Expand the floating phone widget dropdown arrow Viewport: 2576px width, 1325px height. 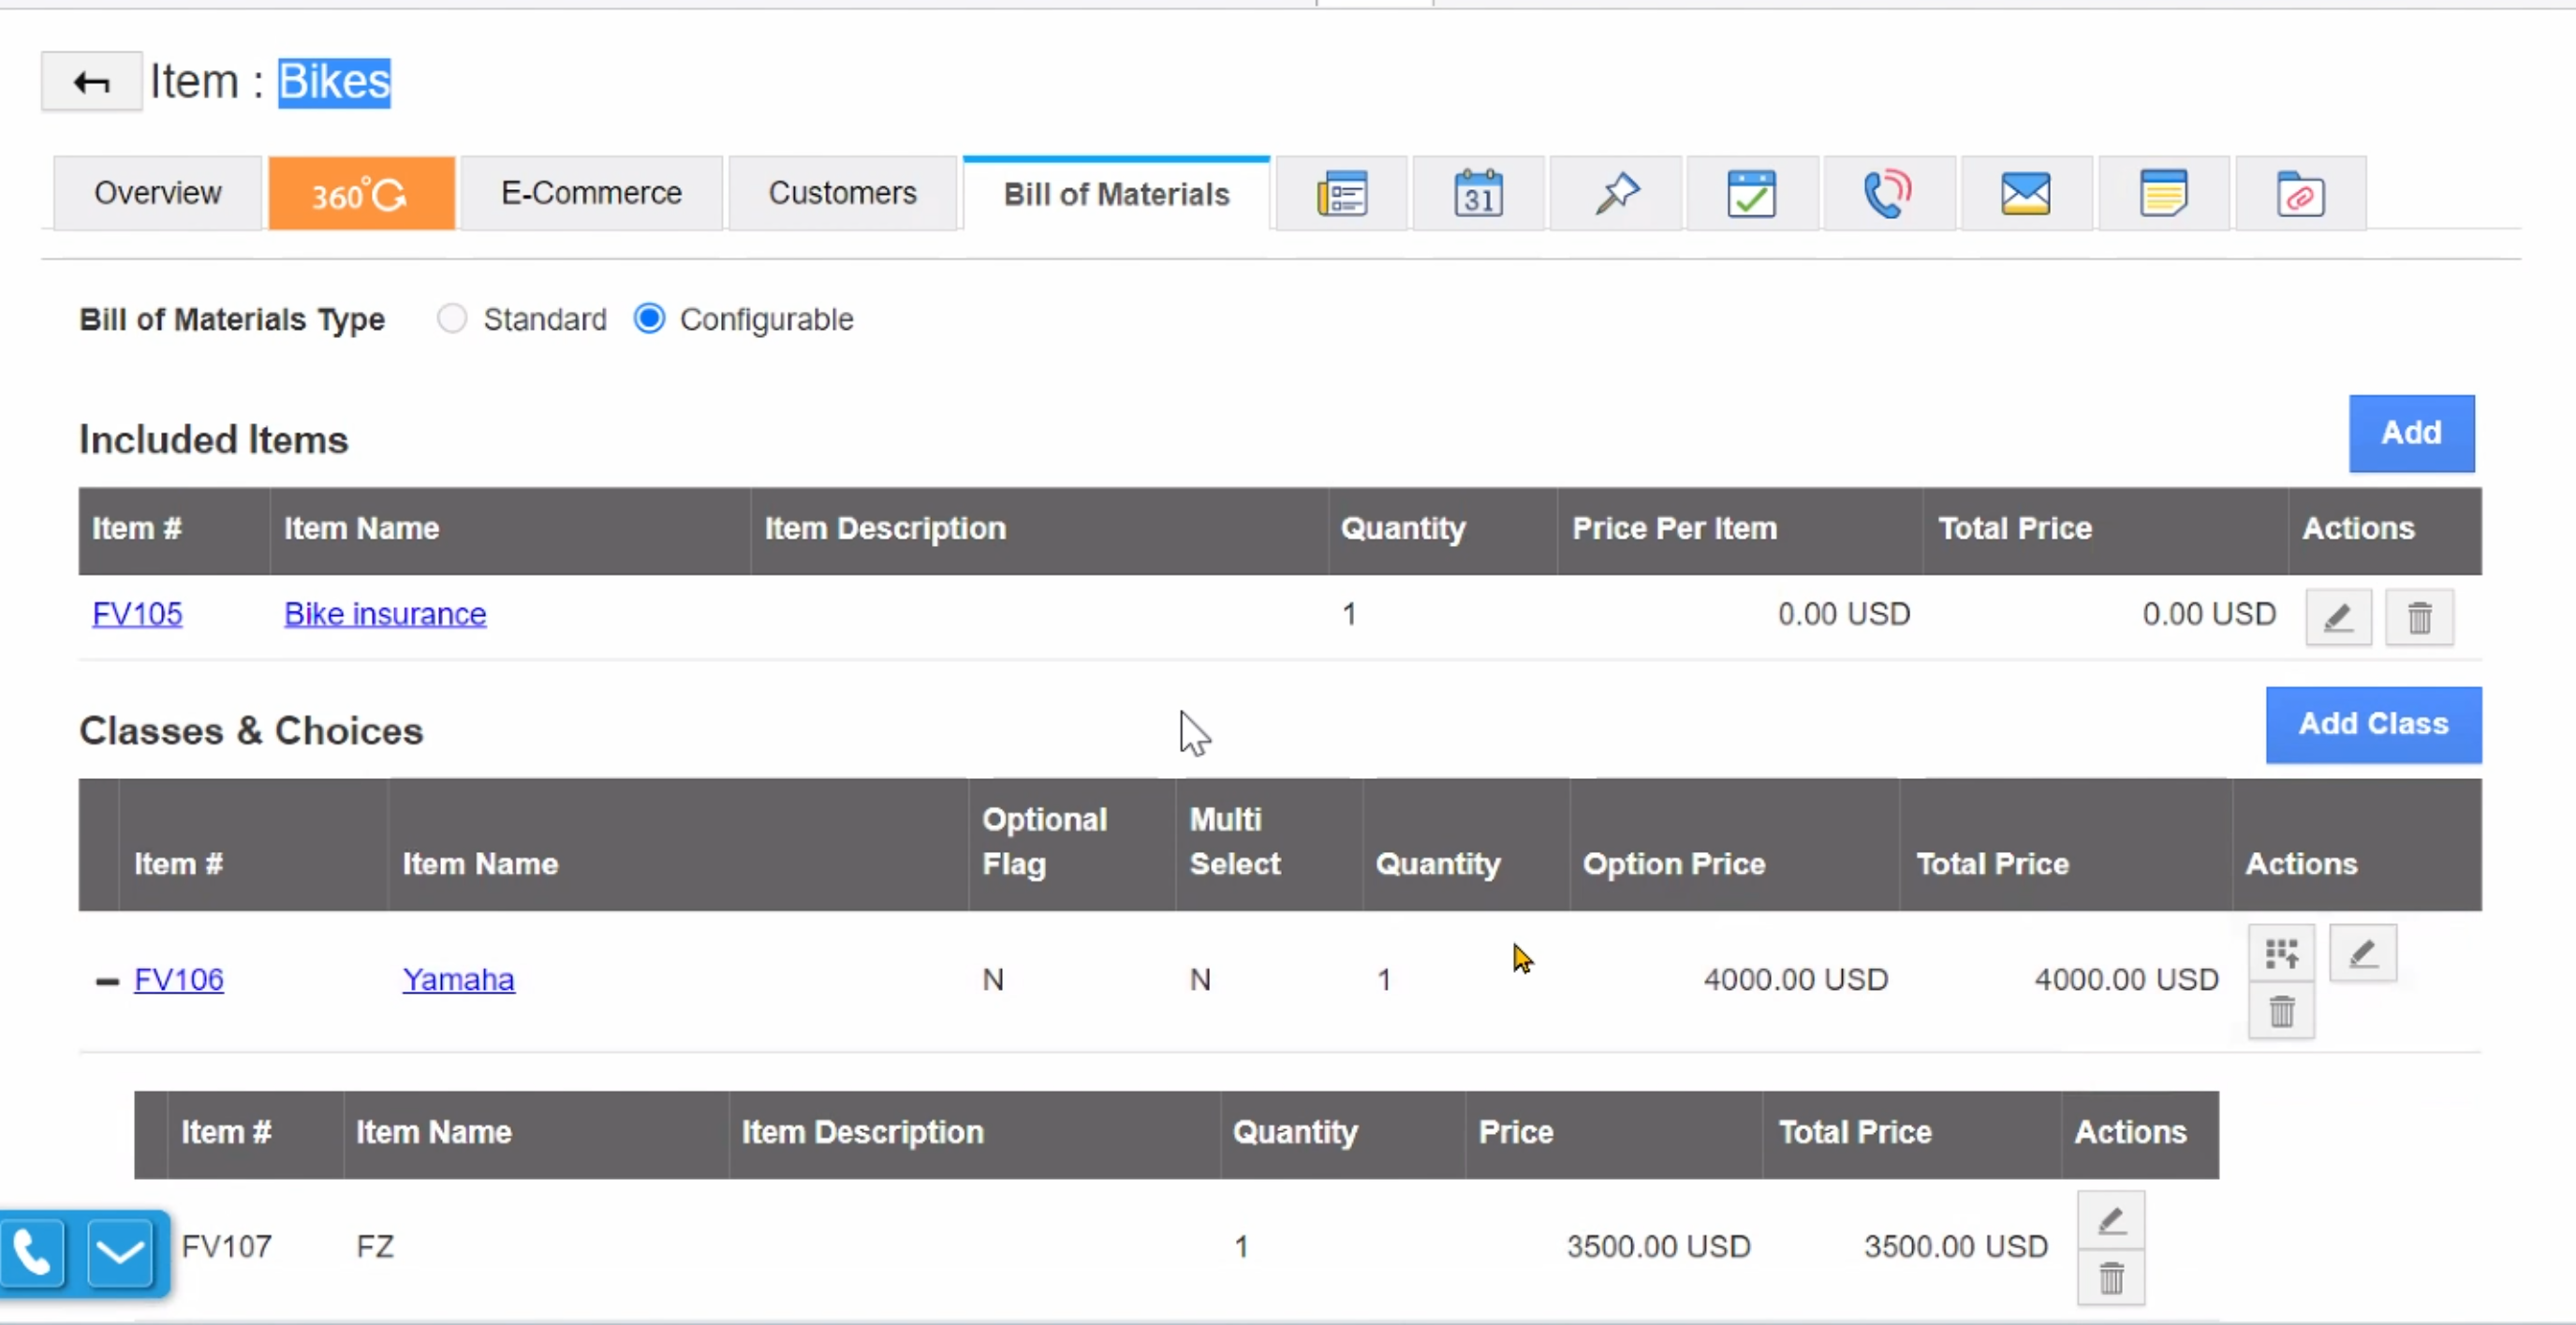point(120,1252)
